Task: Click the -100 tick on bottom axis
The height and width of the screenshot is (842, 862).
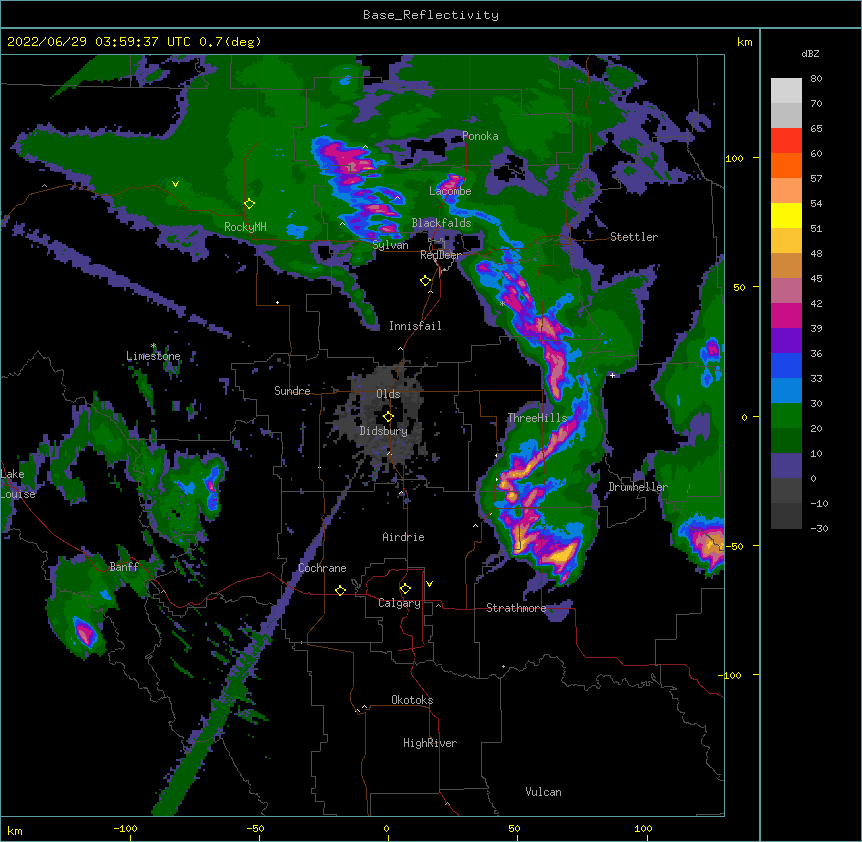Action: click(x=125, y=828)
